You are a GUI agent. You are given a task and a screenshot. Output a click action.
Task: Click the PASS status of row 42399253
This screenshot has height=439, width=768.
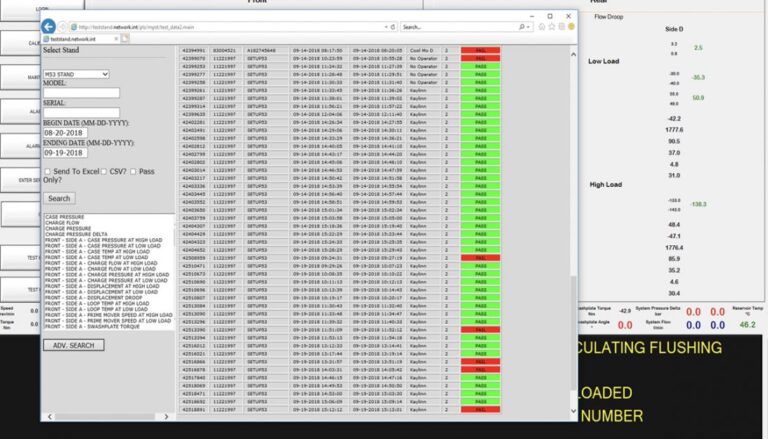[480, 67]
